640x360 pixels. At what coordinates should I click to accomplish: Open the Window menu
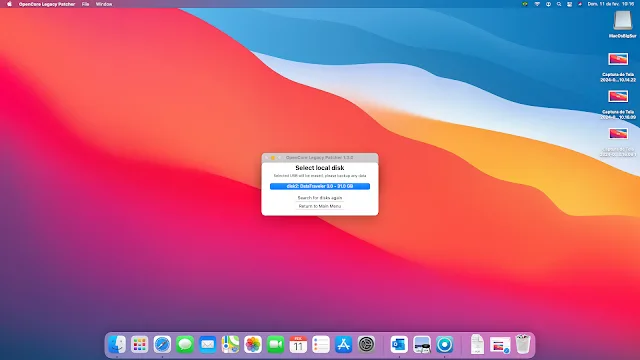[104, 4]
